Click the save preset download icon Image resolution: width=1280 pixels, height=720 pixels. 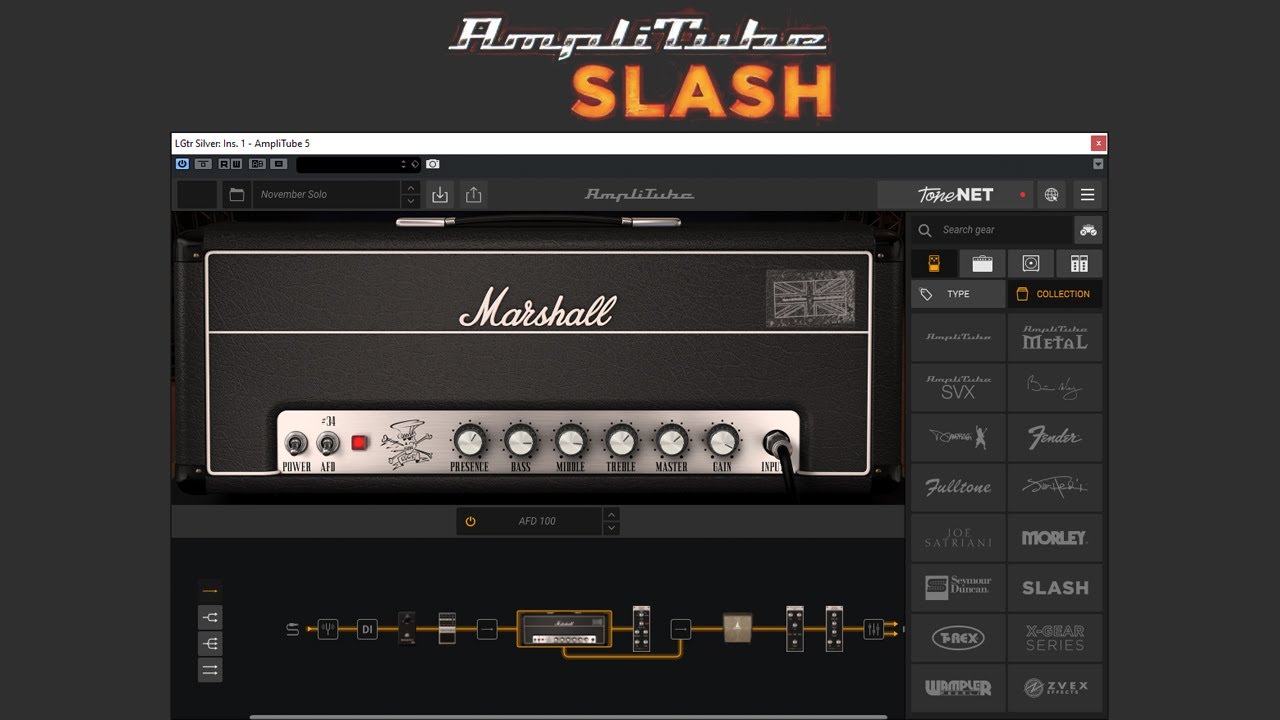(440, 195)
